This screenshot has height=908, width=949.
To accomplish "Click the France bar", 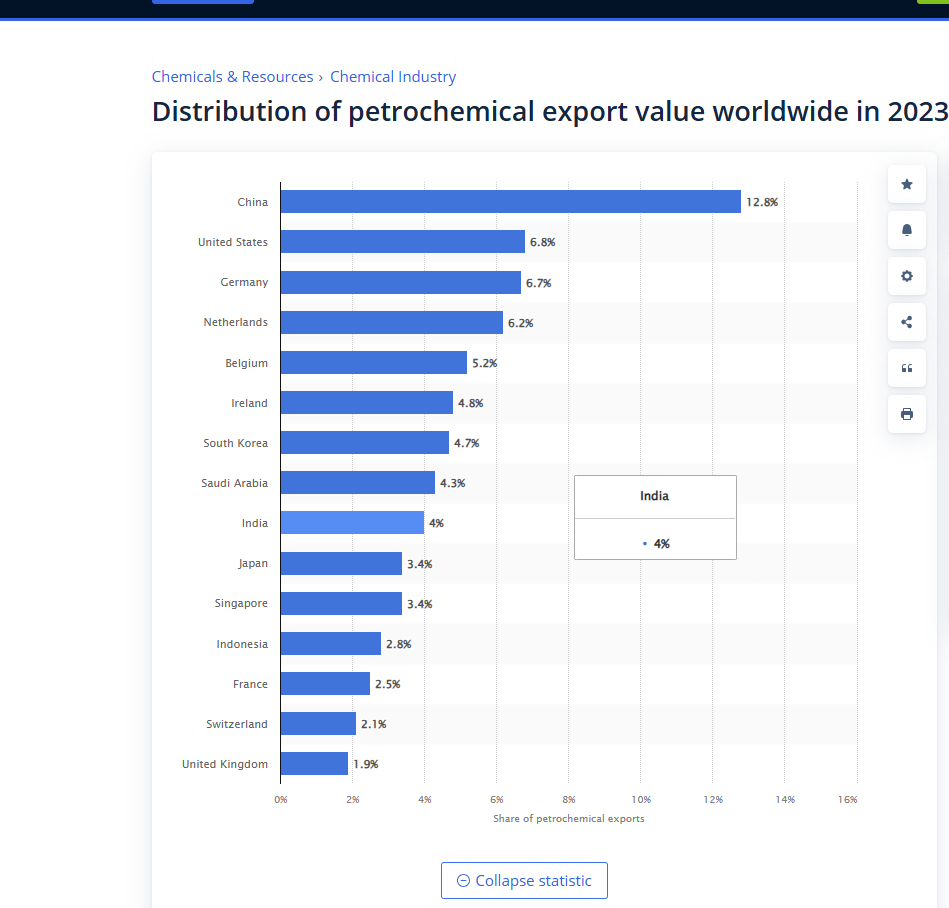I will click(x=325, y=683).
